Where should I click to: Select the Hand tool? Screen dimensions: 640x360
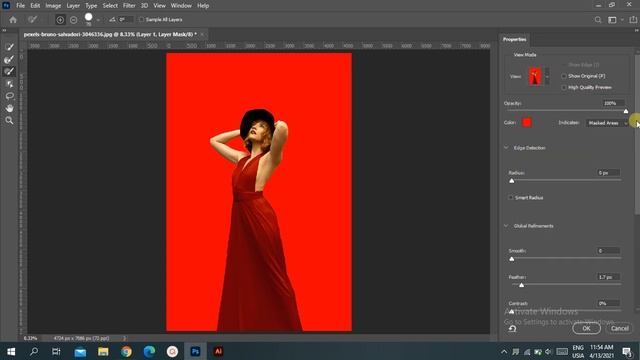tap(9, 108)
